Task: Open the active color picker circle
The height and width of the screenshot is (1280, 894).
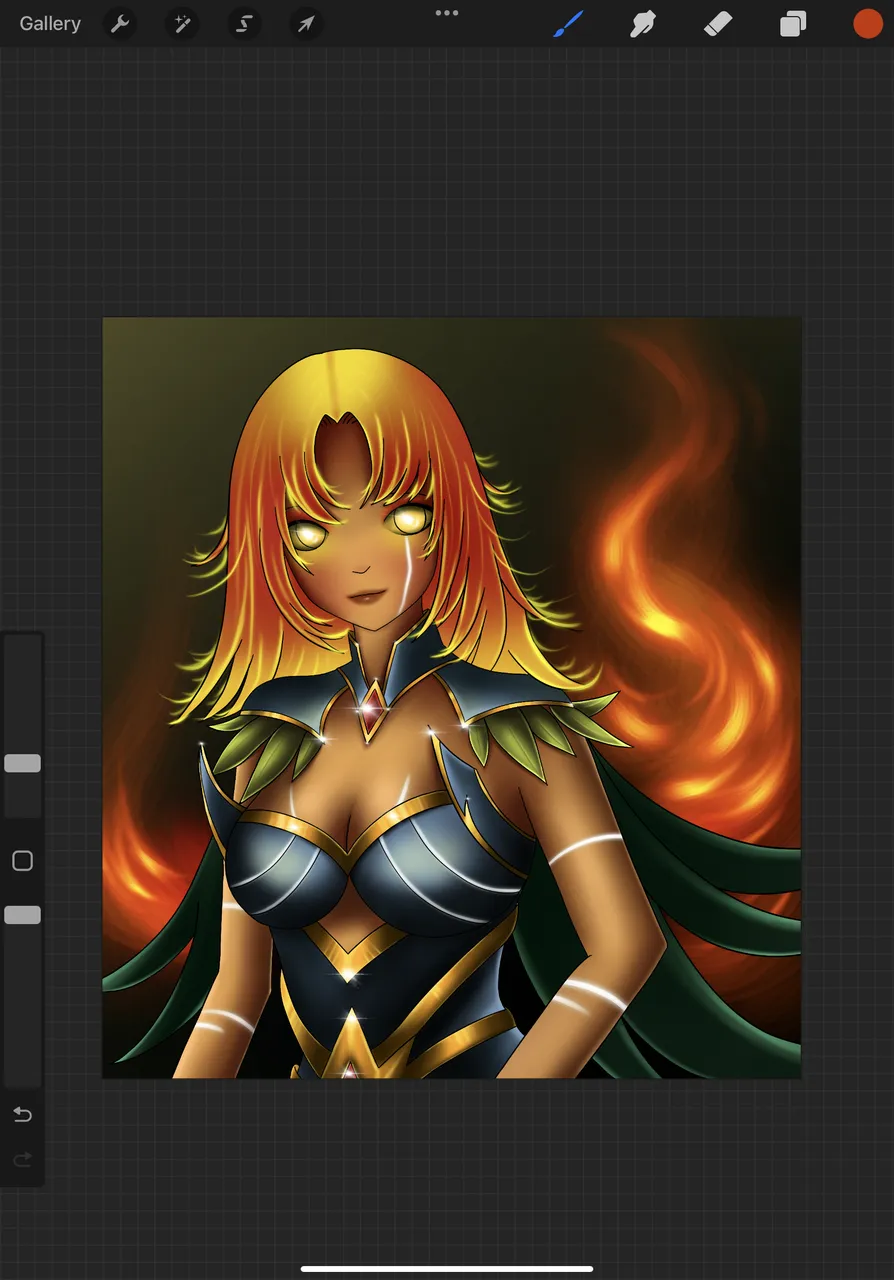Action: tap(868, 24)
